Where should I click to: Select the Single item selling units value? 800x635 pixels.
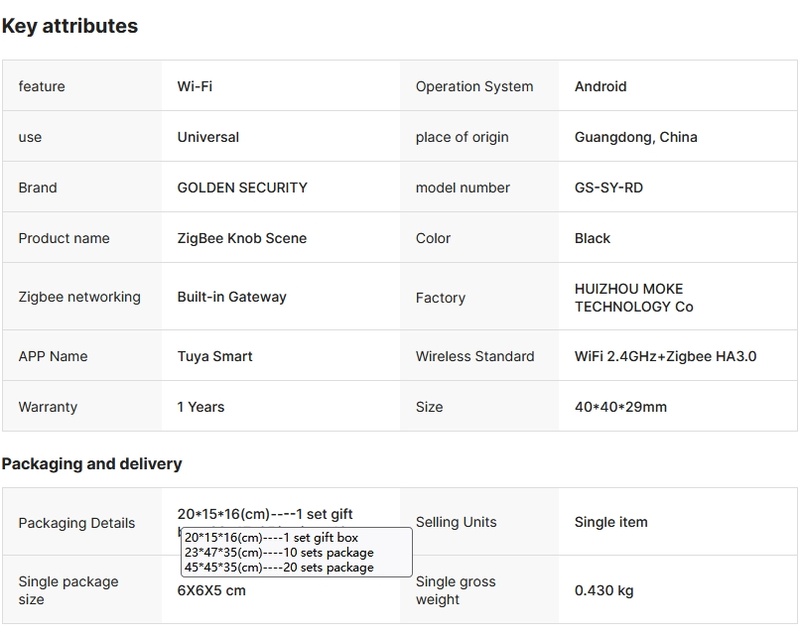611,522
